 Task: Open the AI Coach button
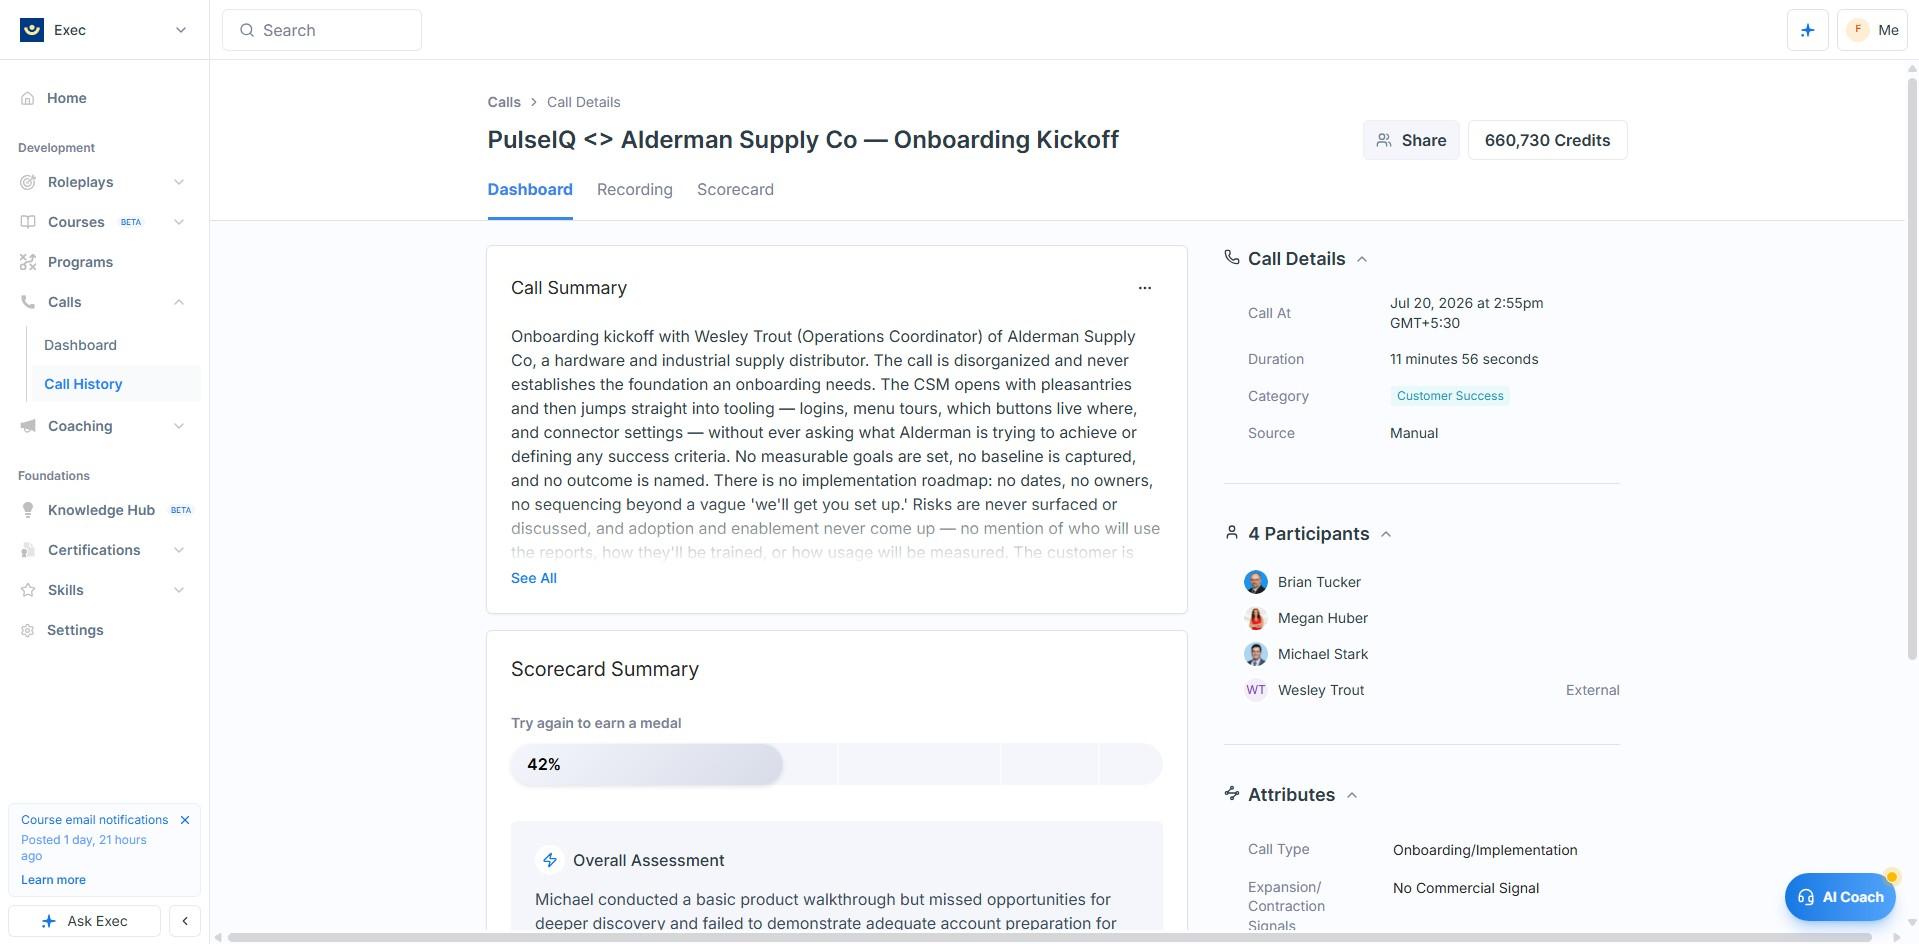click(x=1840, y=897)
